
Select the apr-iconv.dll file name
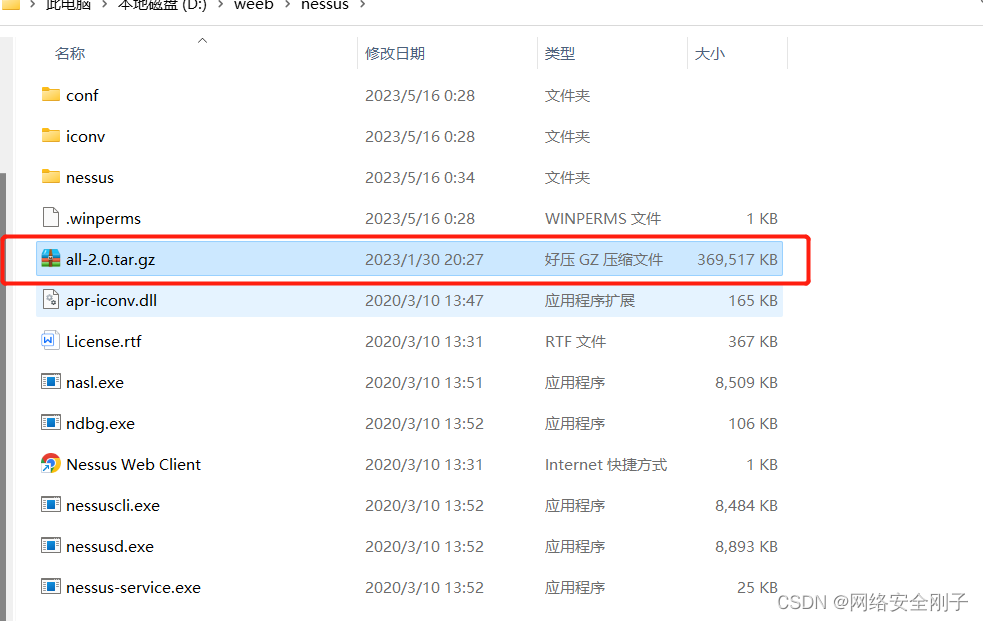pos(112,301)
